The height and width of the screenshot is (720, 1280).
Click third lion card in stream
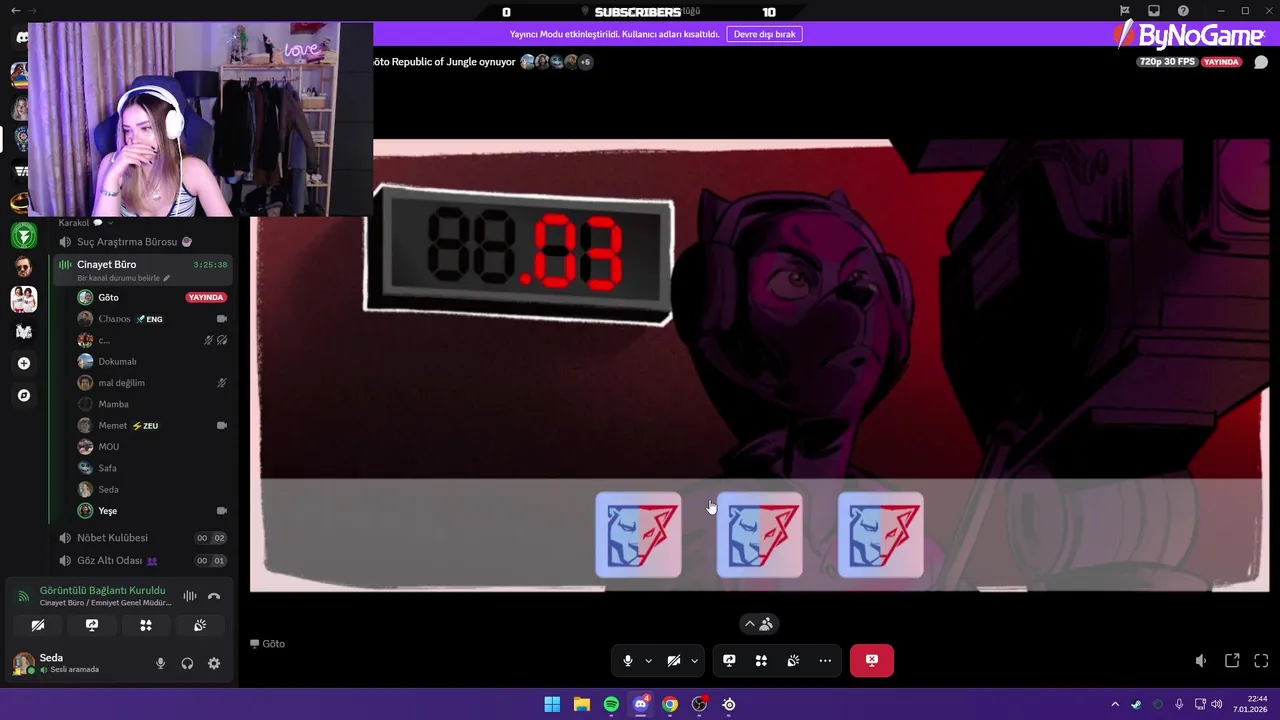tap(880, 535)
